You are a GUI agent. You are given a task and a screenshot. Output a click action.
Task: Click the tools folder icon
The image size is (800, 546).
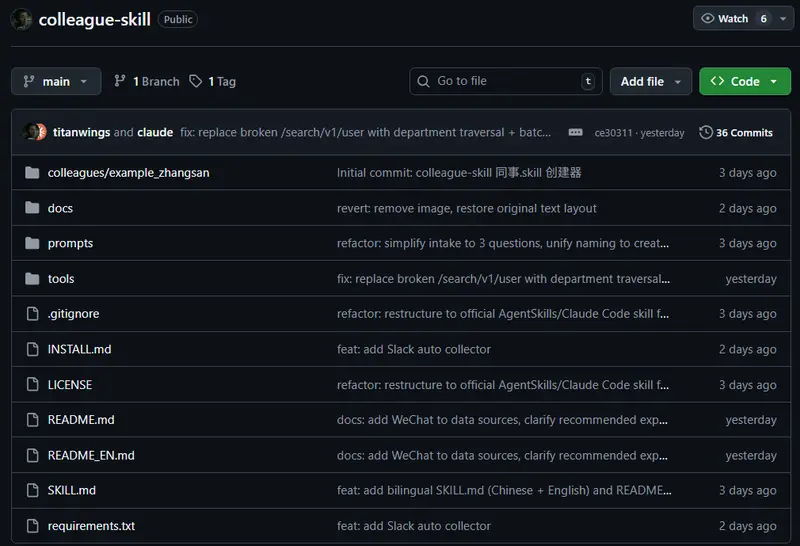coord(32,279)
